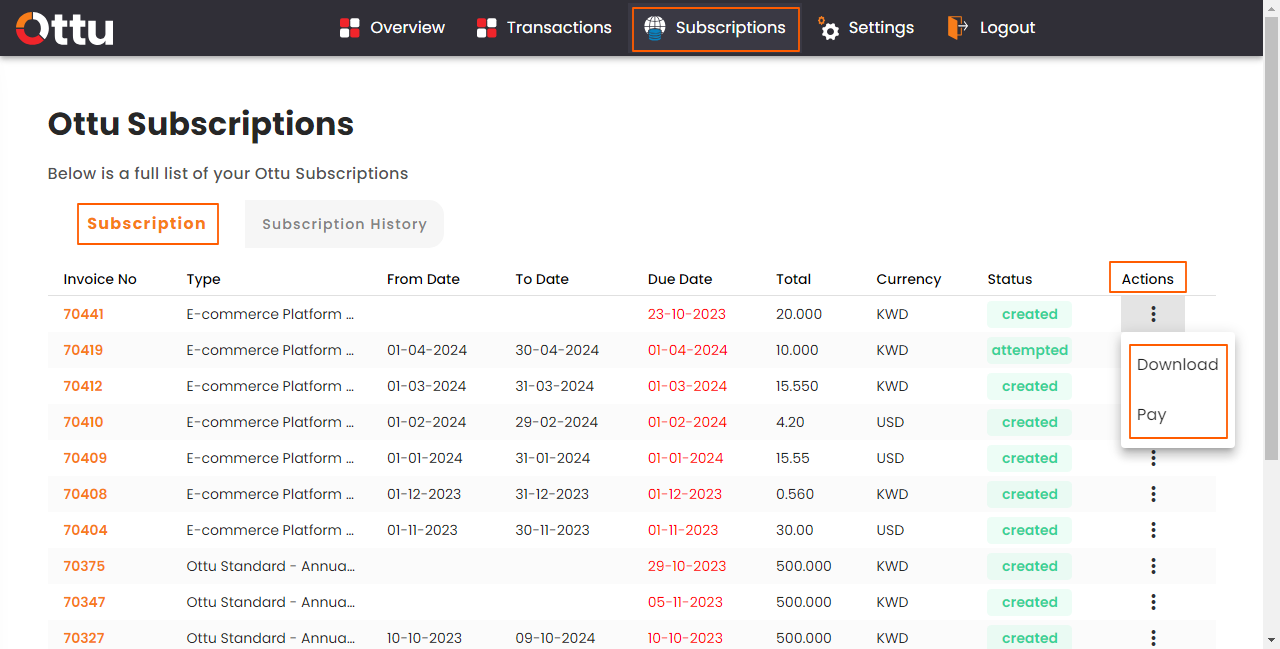
Task: Click the Transactions grid icon
Action: point(487,28)
